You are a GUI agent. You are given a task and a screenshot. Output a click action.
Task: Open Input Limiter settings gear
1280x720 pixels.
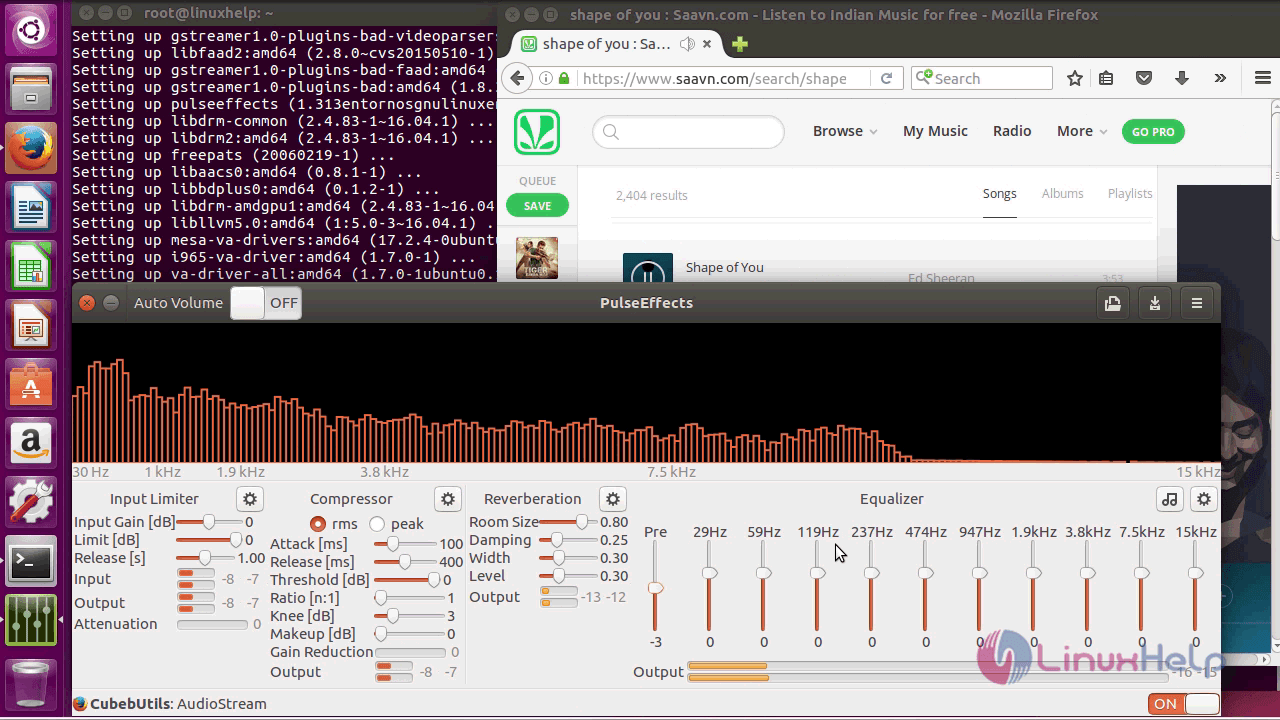(250, 499)
